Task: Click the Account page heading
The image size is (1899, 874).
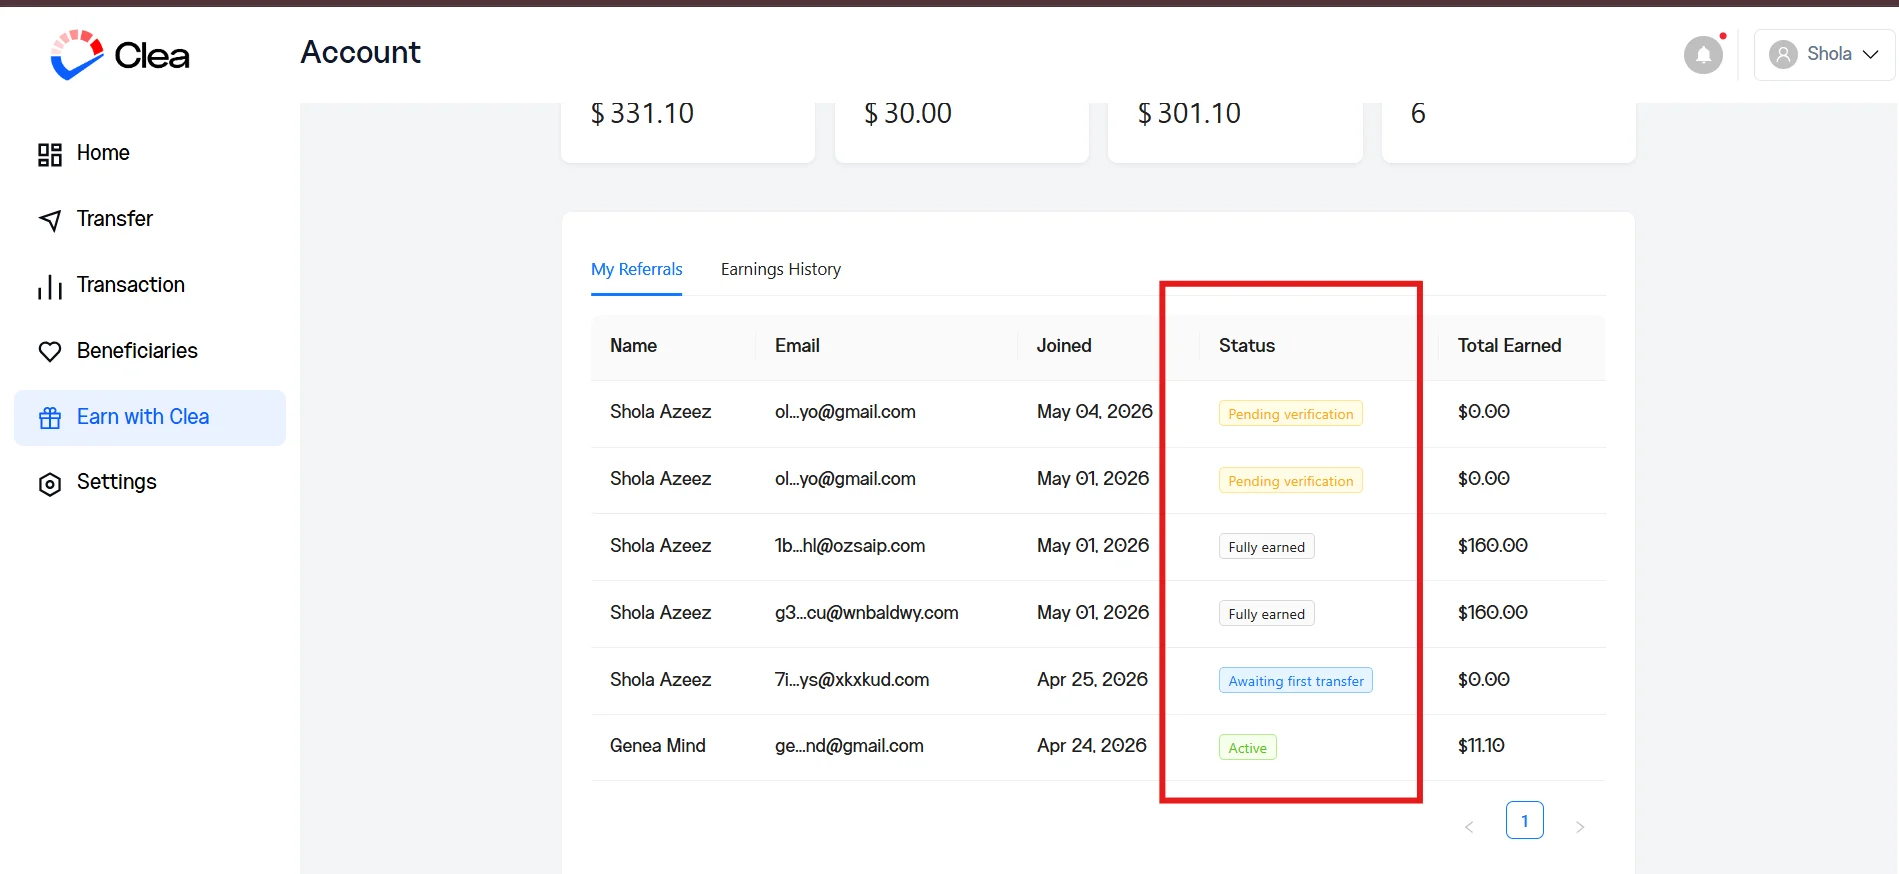Action: pos(361,52)
